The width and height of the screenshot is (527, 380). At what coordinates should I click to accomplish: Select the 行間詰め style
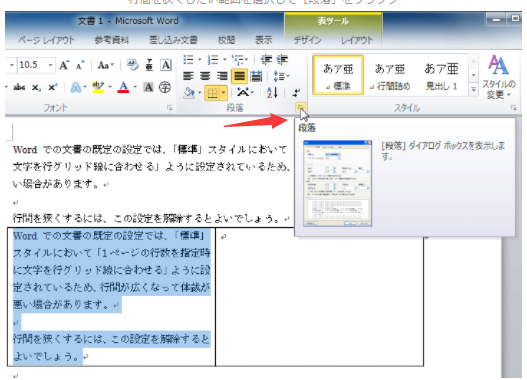click(x=390, y=75)
